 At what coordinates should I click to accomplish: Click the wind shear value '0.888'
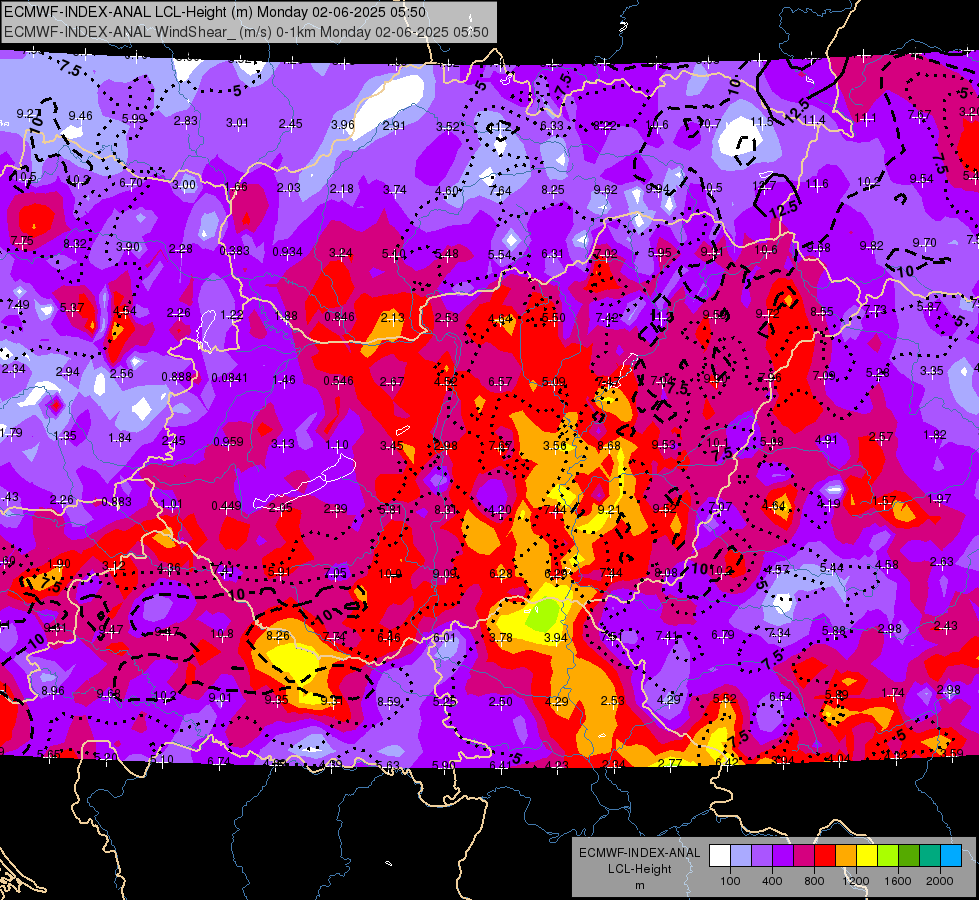pos(177,377)
